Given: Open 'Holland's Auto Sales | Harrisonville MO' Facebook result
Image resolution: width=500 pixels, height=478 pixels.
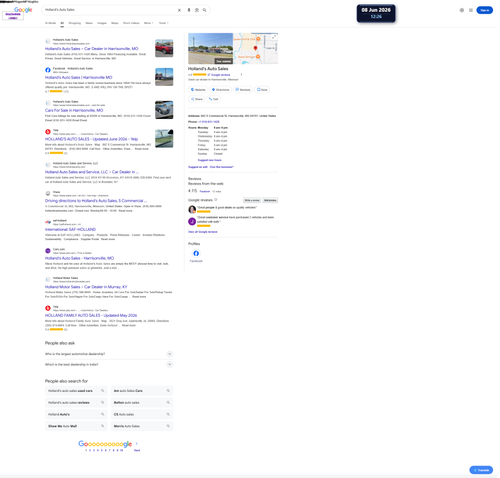Looking at the screenshot, I should 78,77.
